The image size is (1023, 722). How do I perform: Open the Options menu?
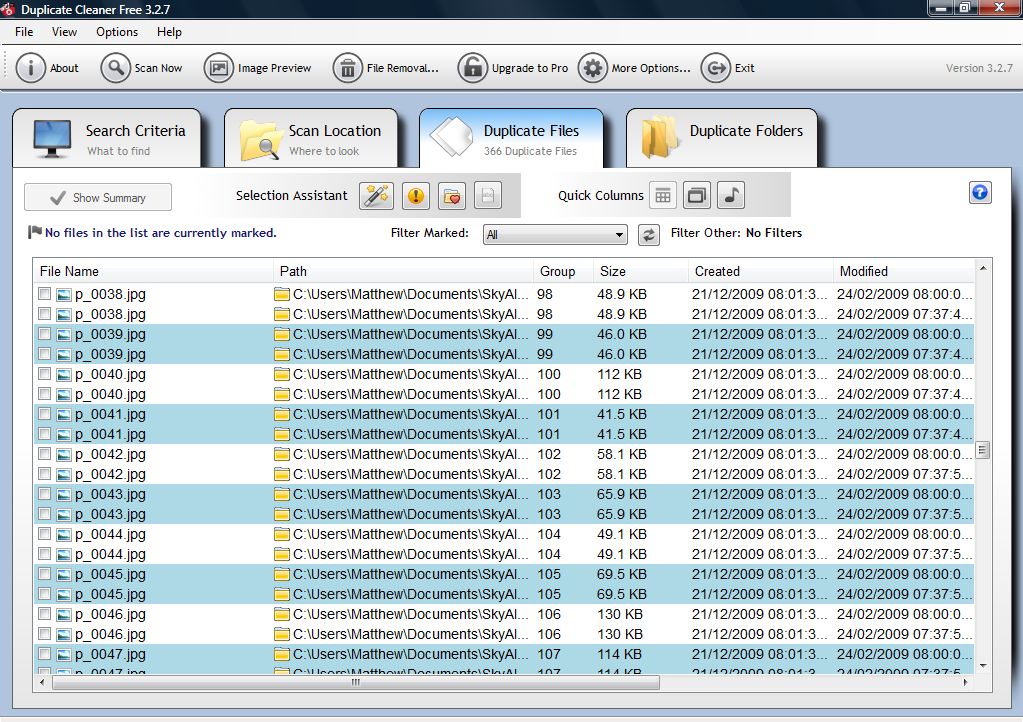pos(116,31)
